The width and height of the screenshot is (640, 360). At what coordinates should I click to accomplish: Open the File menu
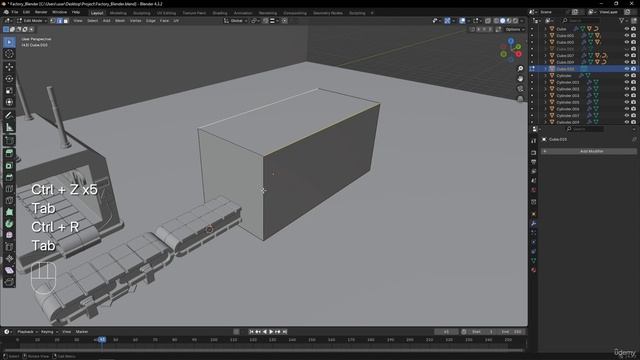click(x=15, y=12)
